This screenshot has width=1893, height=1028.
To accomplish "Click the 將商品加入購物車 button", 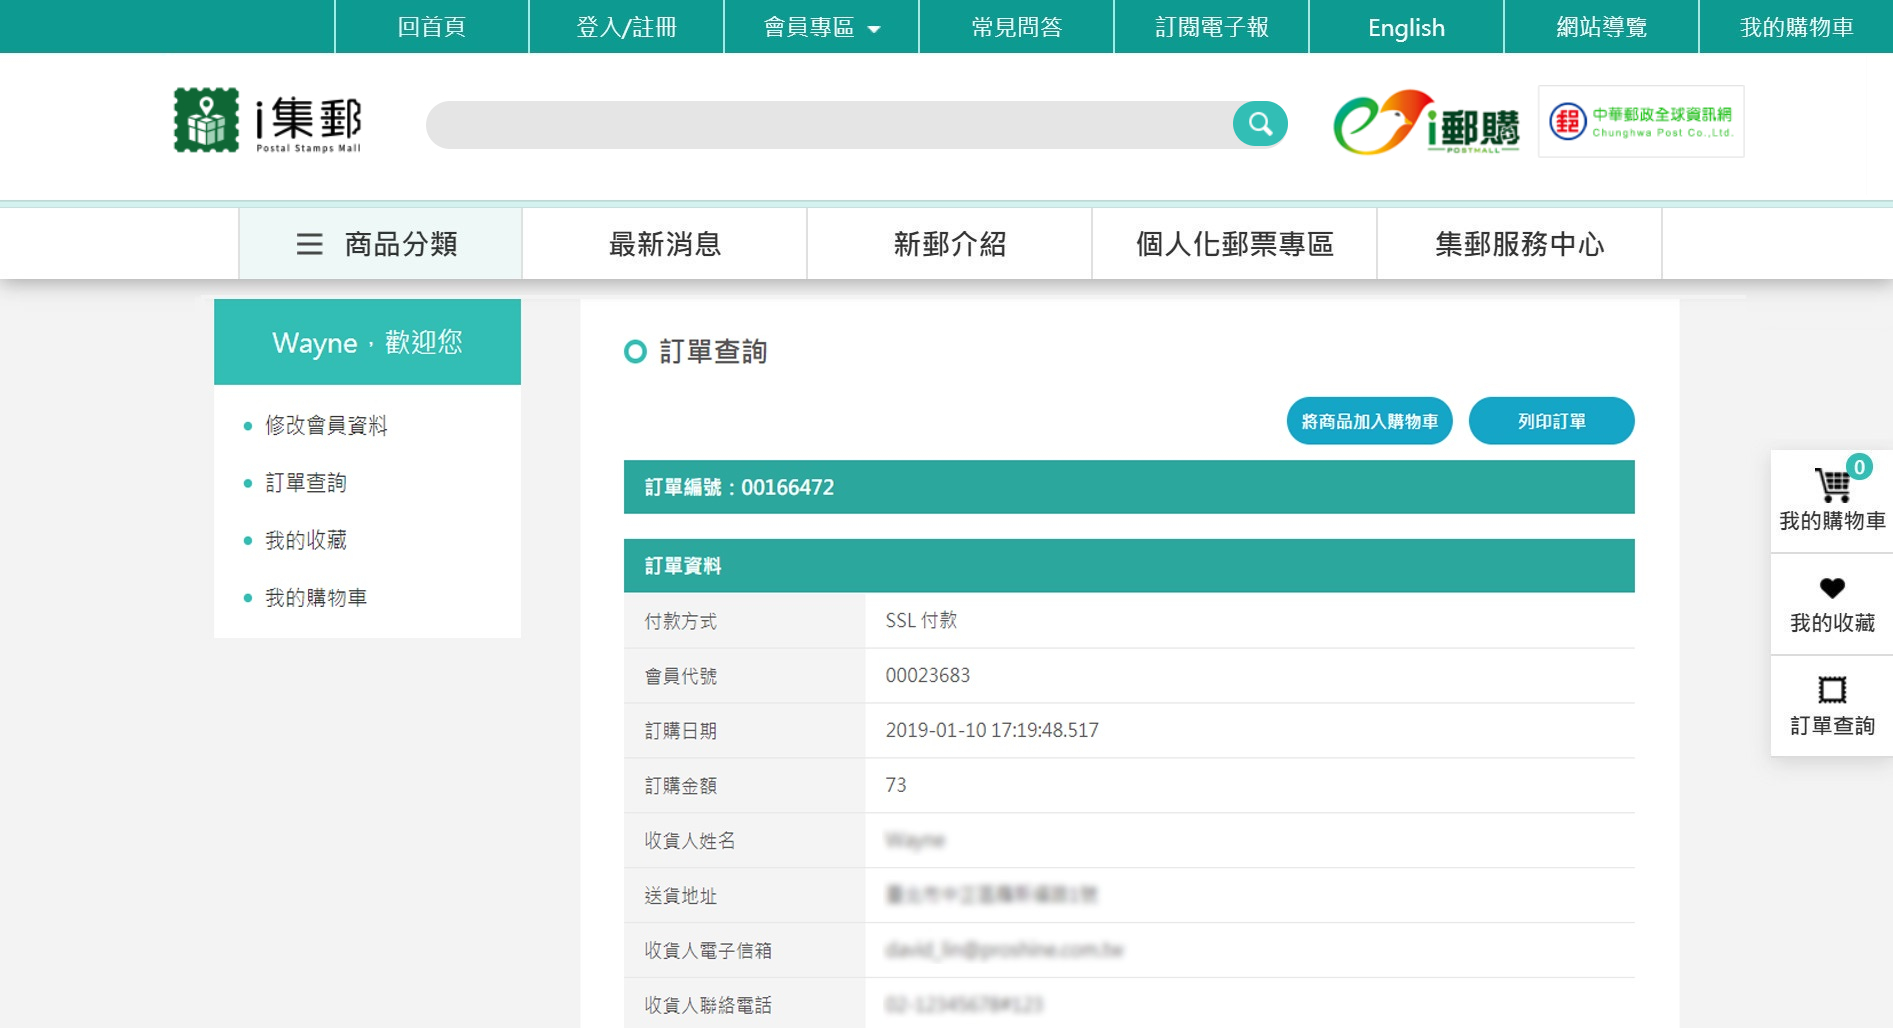I will [x=1368, y=421].
